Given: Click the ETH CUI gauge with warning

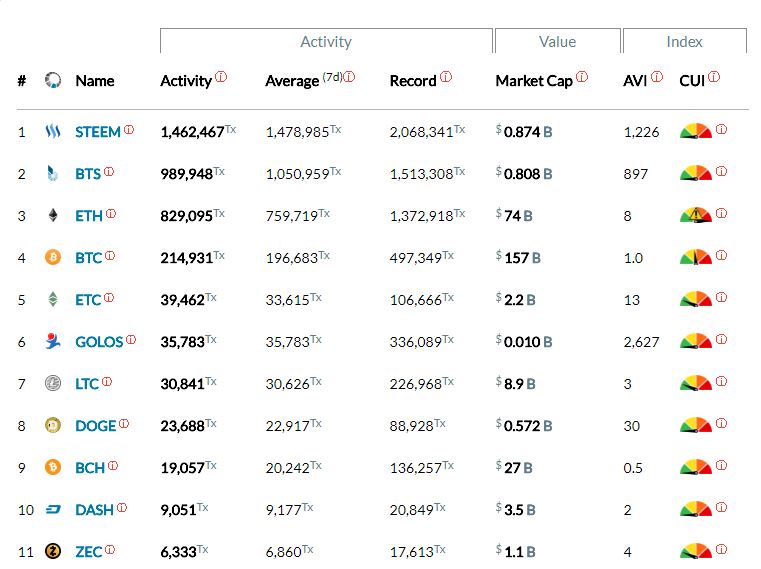Looking at the screenshot, I should [x=696, y=215].
